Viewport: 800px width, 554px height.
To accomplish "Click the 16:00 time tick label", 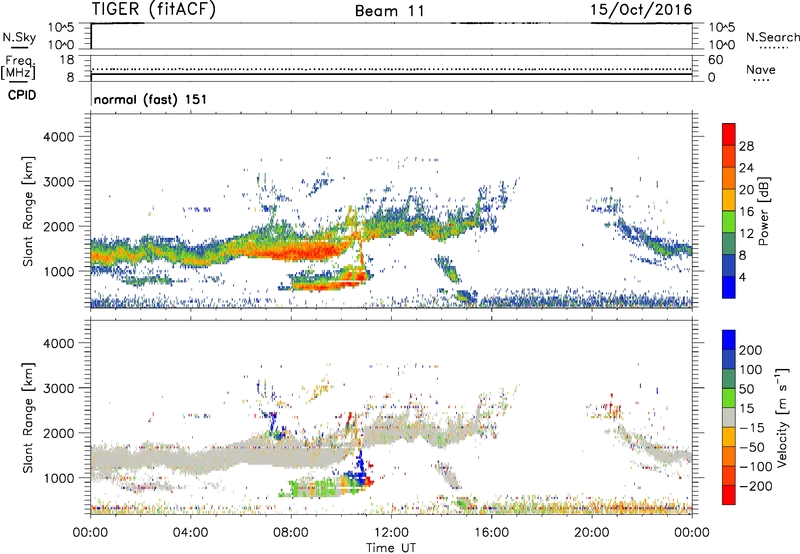I will click(491, 533).
